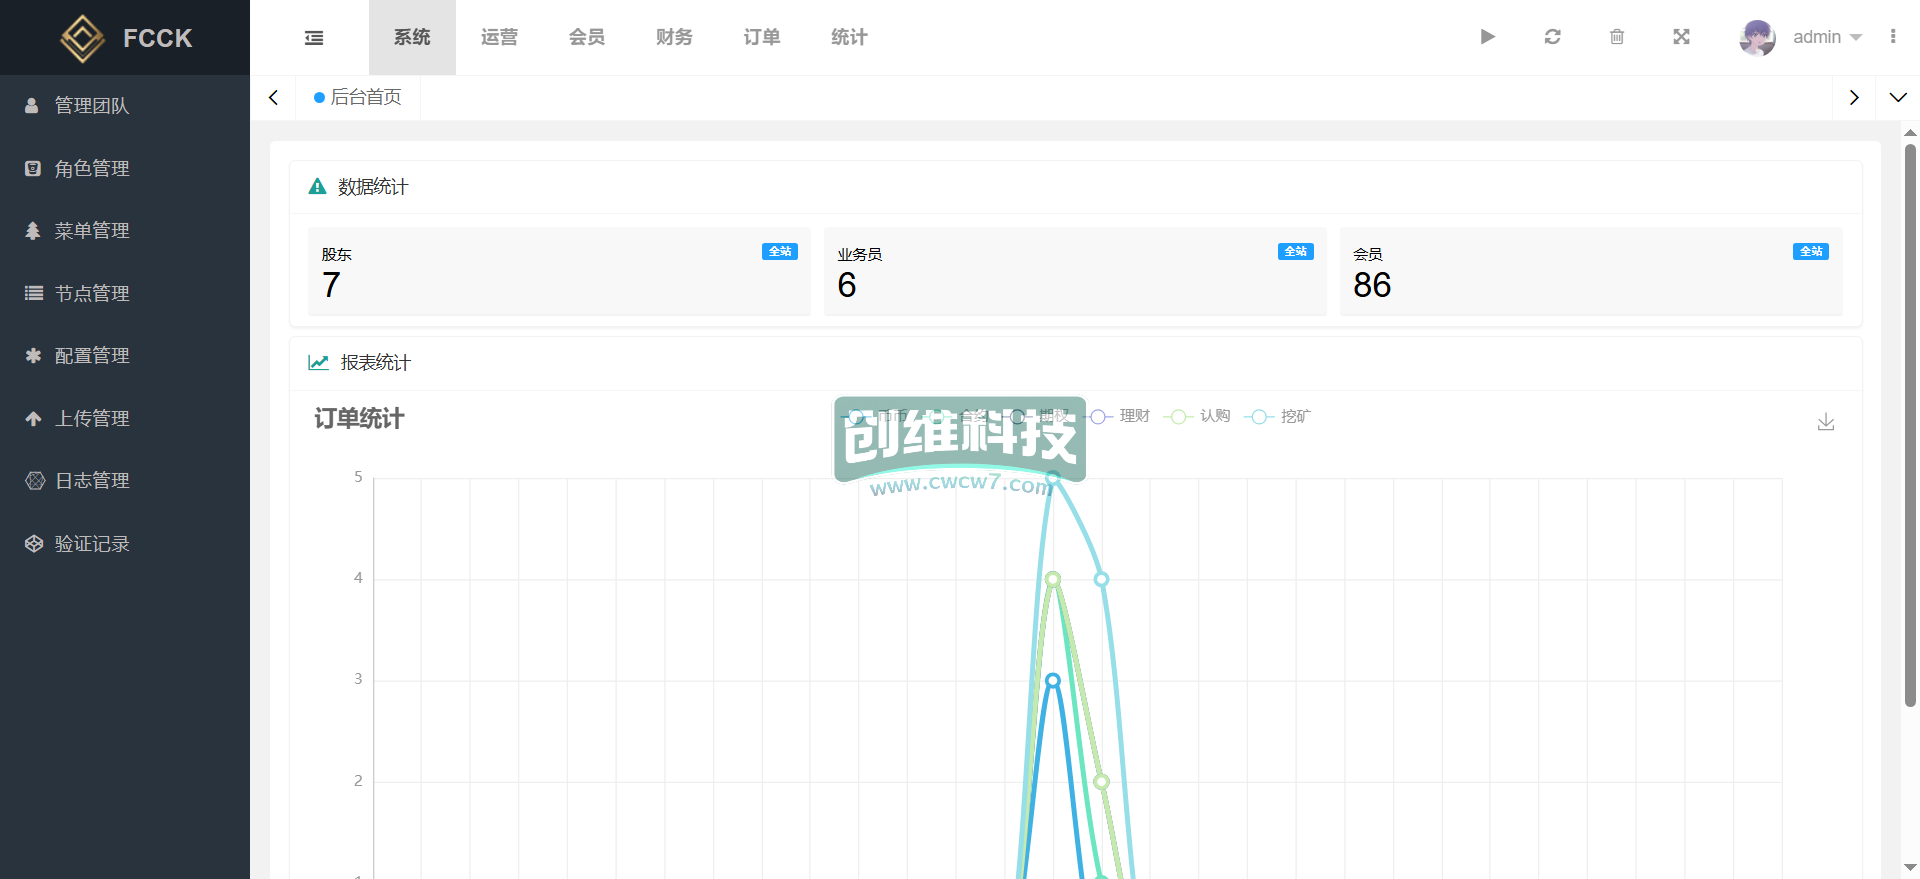Download the chart using the save icon
Image resolution: width=1920 pixels, height=879 pixels.
pos(1825,422)
